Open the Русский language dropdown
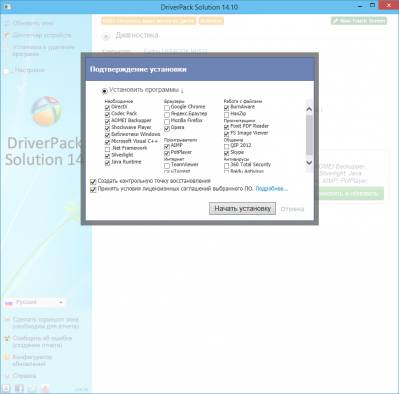 click(34, 302)
